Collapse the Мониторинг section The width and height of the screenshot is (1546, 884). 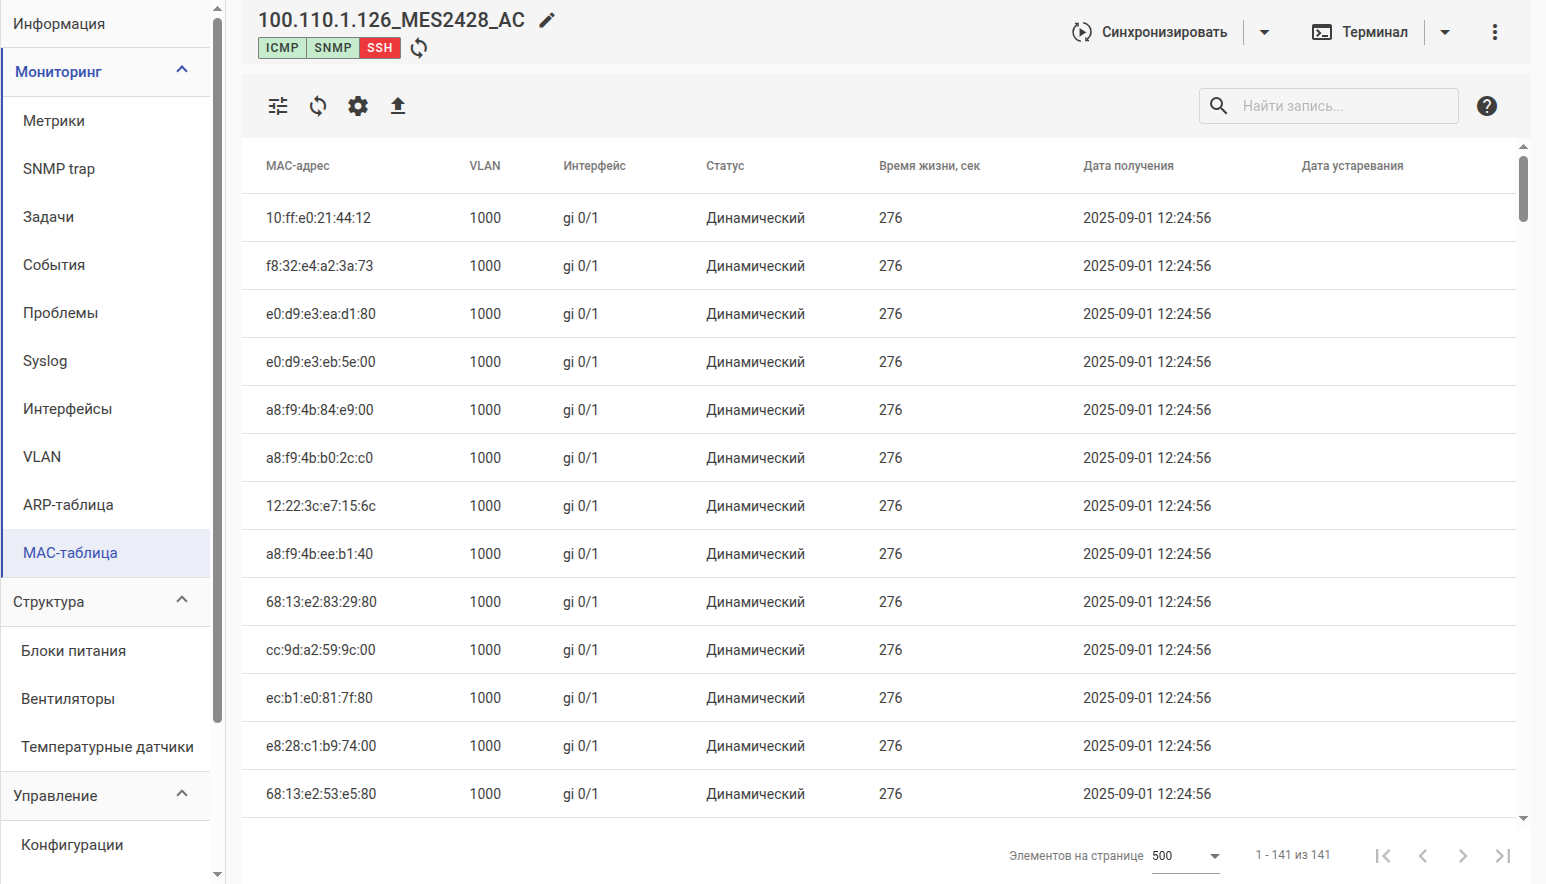[182, 70]
